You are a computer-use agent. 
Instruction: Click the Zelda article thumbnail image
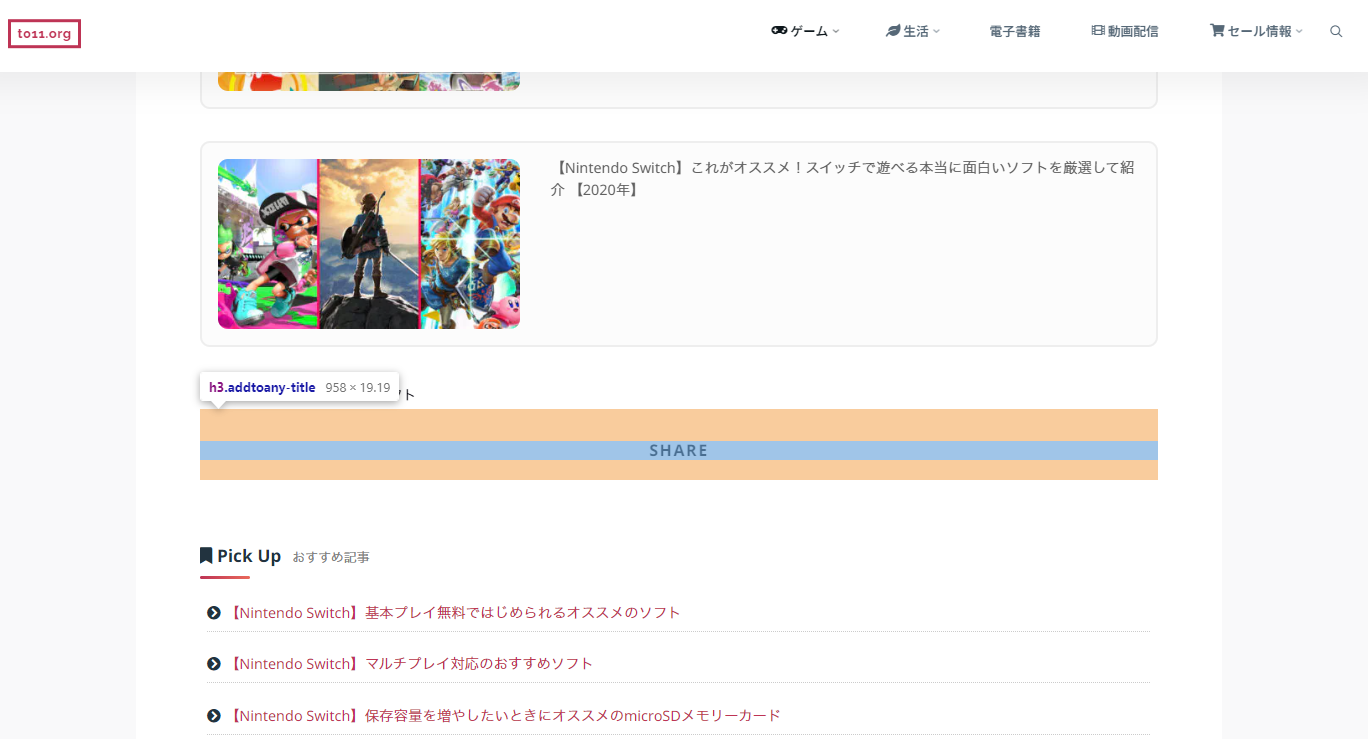368,243
